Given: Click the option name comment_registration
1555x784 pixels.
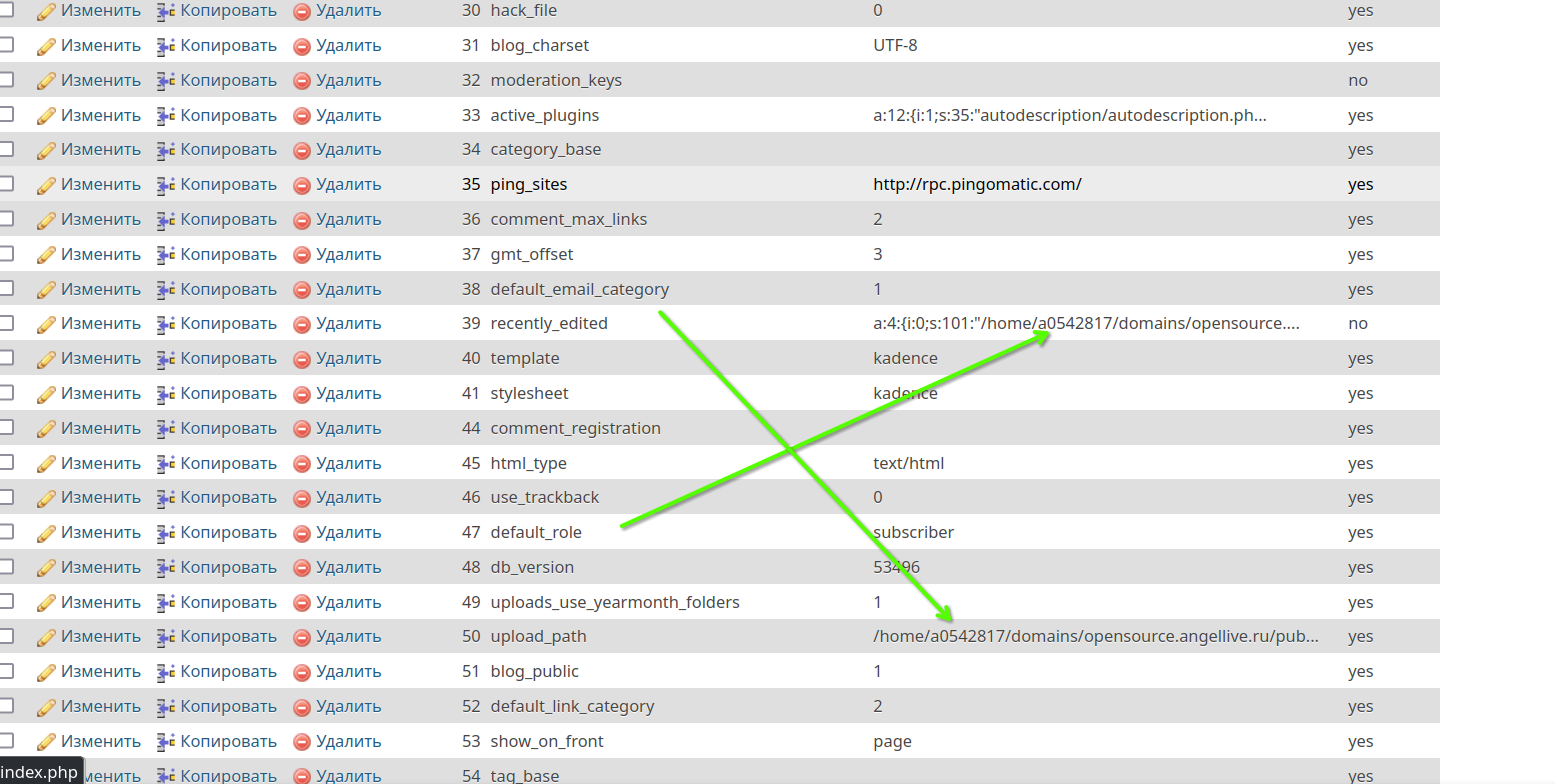Looking at the screenshot, I should tap(575, 429).
